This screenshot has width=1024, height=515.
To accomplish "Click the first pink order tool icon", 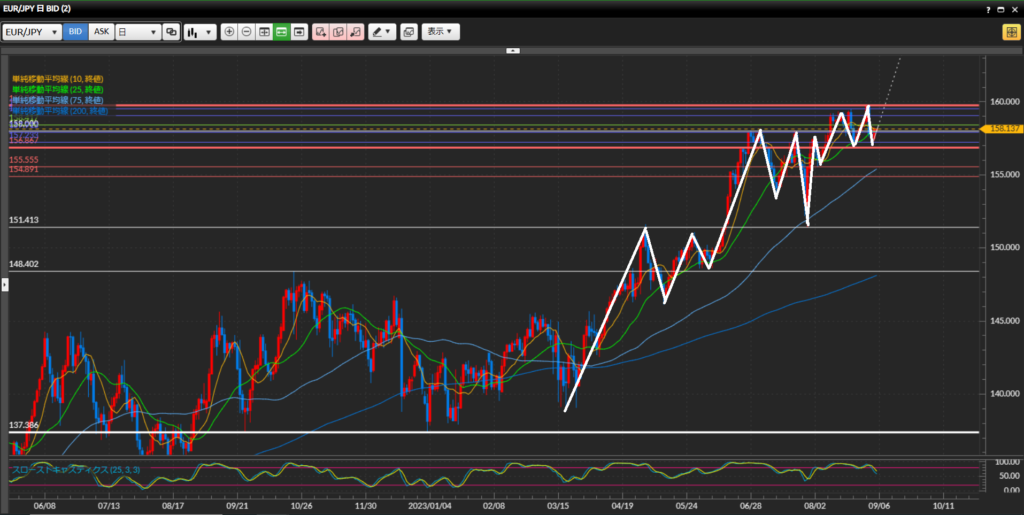I will [x=321, y=32].
